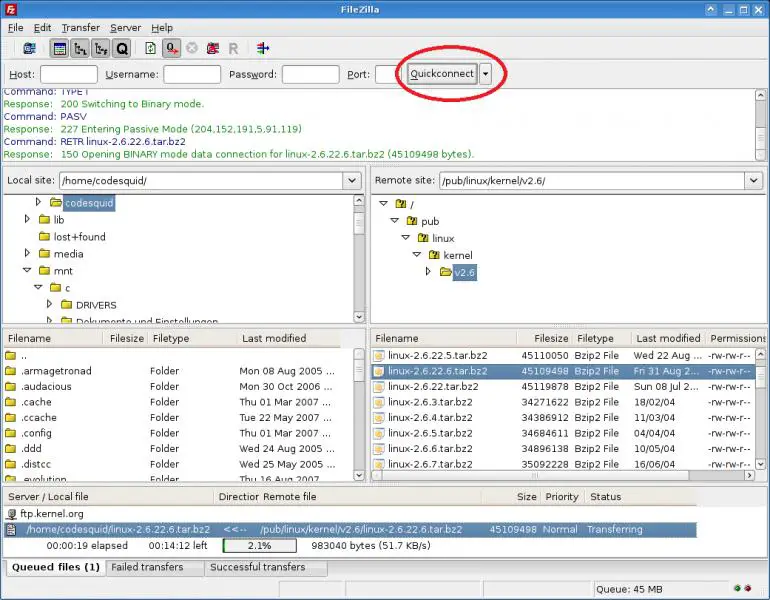Open the Remote site path dropdown
Viewport: 770px width, 600px height.
tap(753, 181)
